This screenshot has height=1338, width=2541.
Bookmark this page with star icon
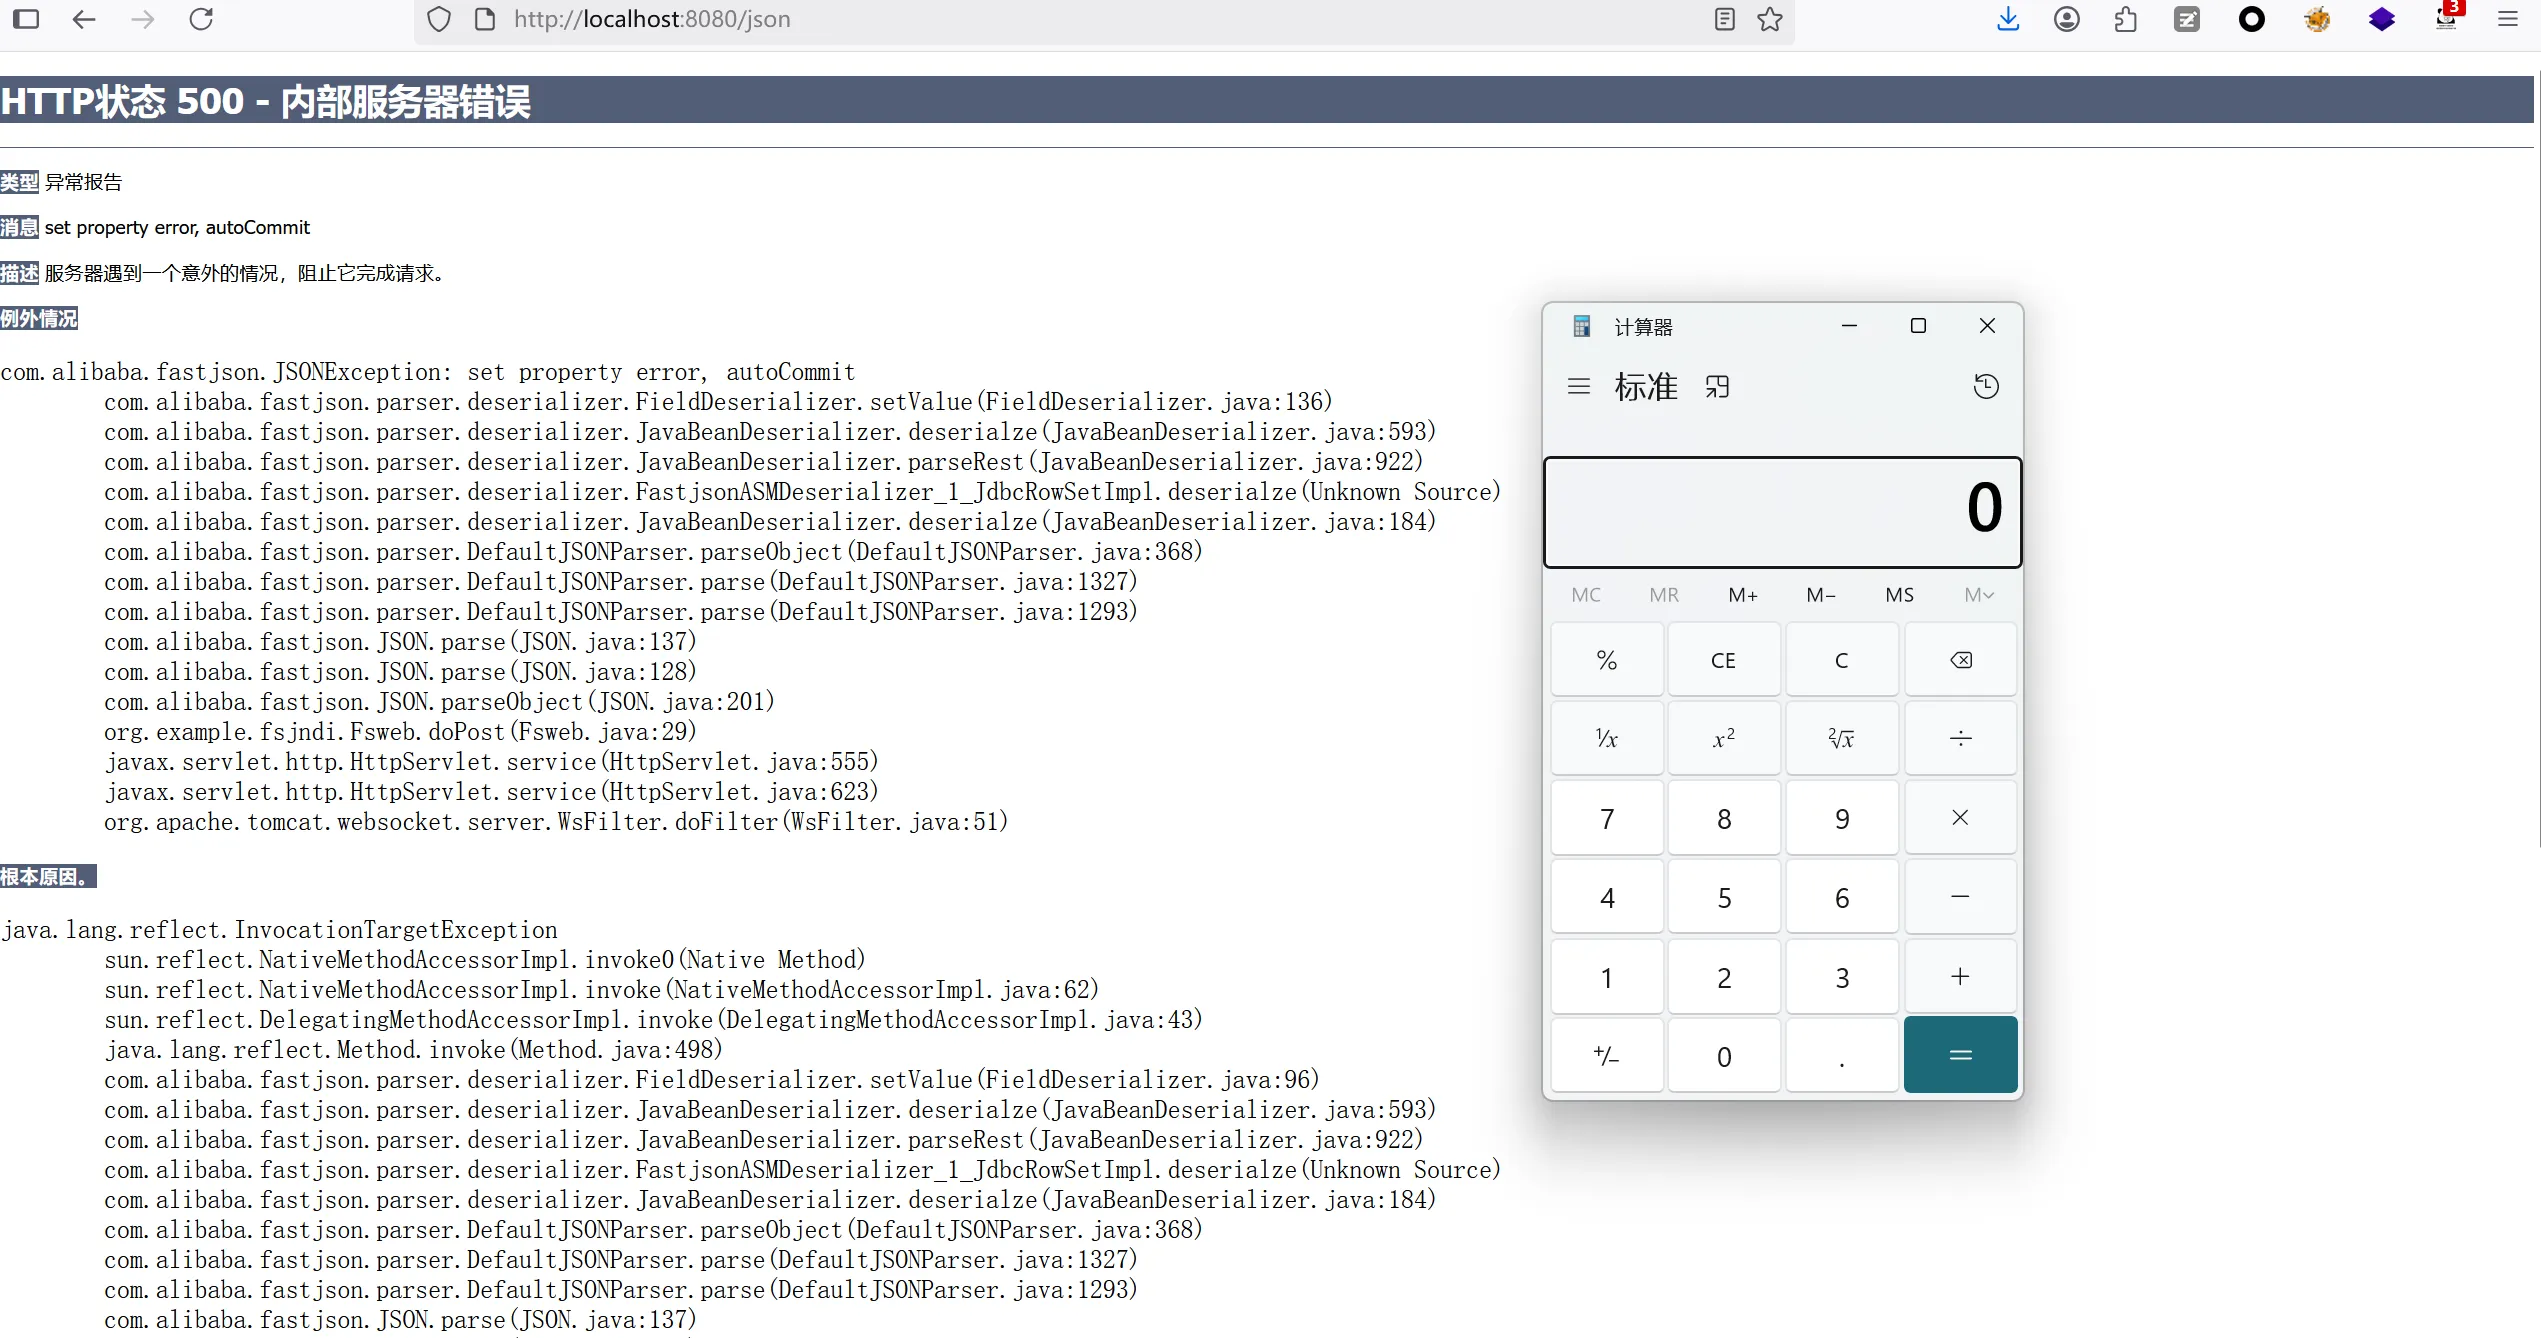(1770, 20)
